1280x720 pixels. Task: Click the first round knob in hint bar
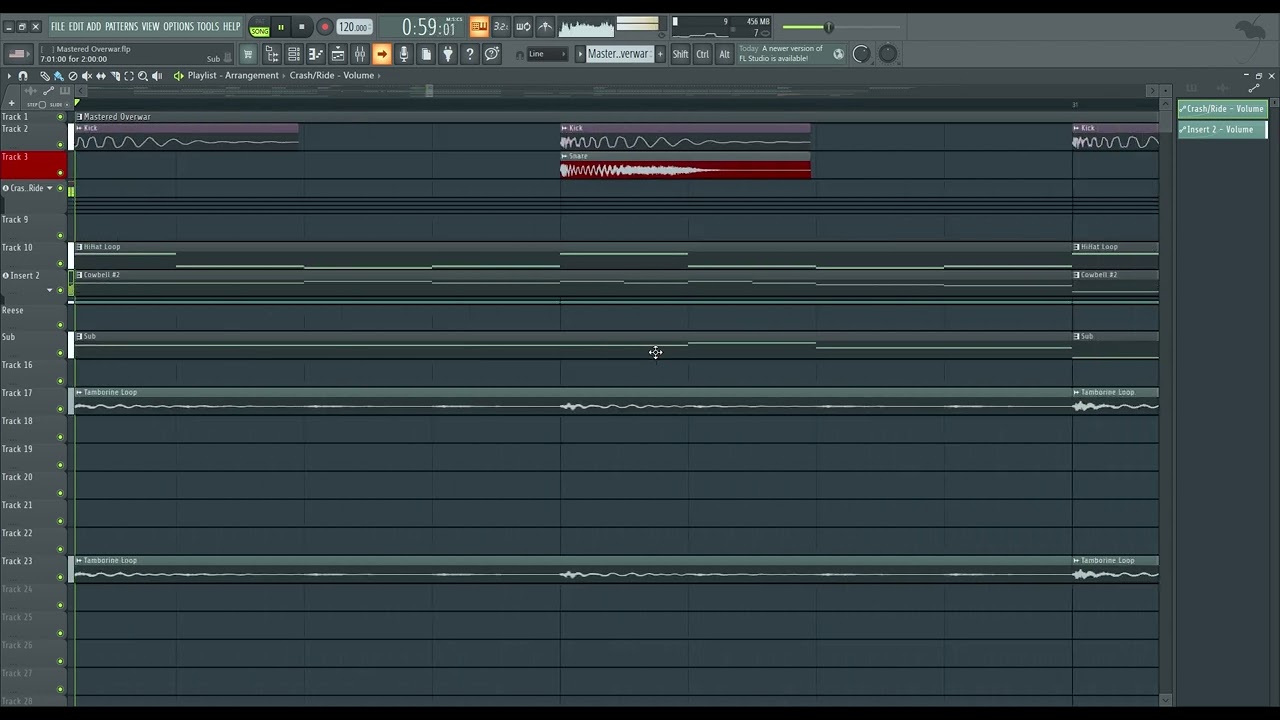point(861,54)
